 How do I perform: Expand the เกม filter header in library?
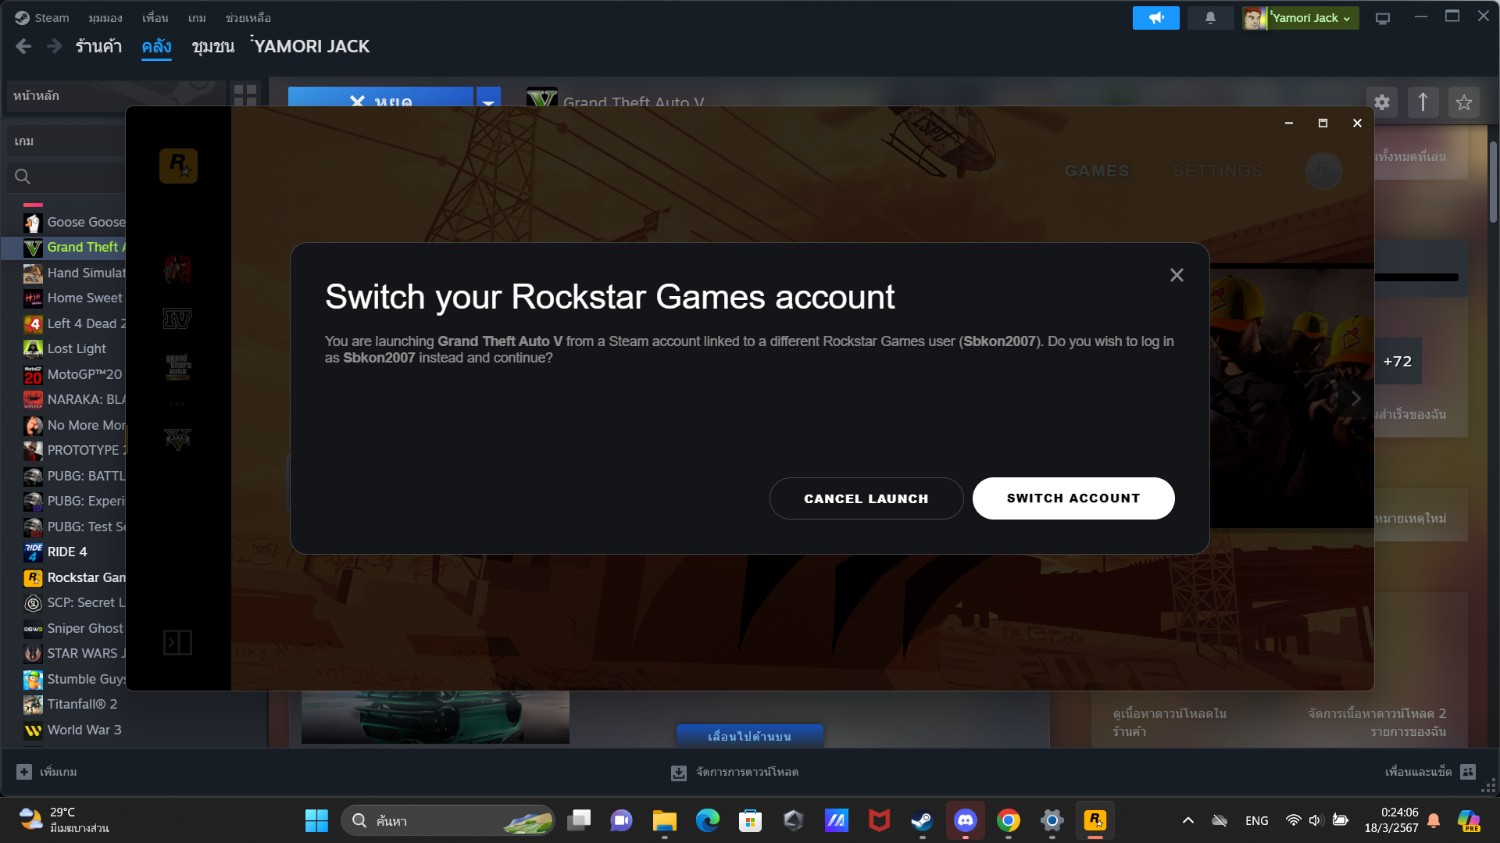click(66, 141)
